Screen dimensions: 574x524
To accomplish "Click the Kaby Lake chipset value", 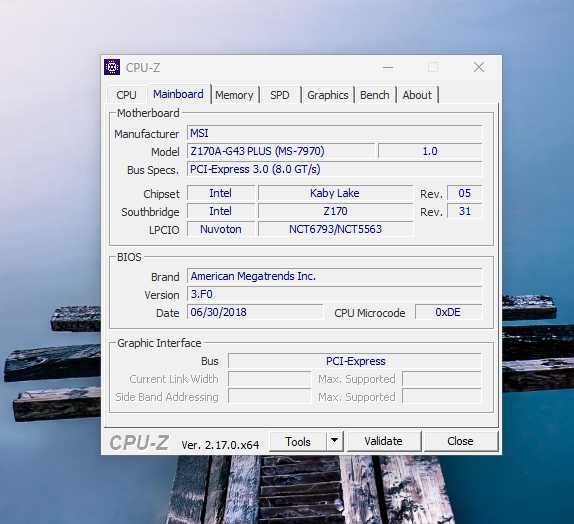I will point(335,193).
